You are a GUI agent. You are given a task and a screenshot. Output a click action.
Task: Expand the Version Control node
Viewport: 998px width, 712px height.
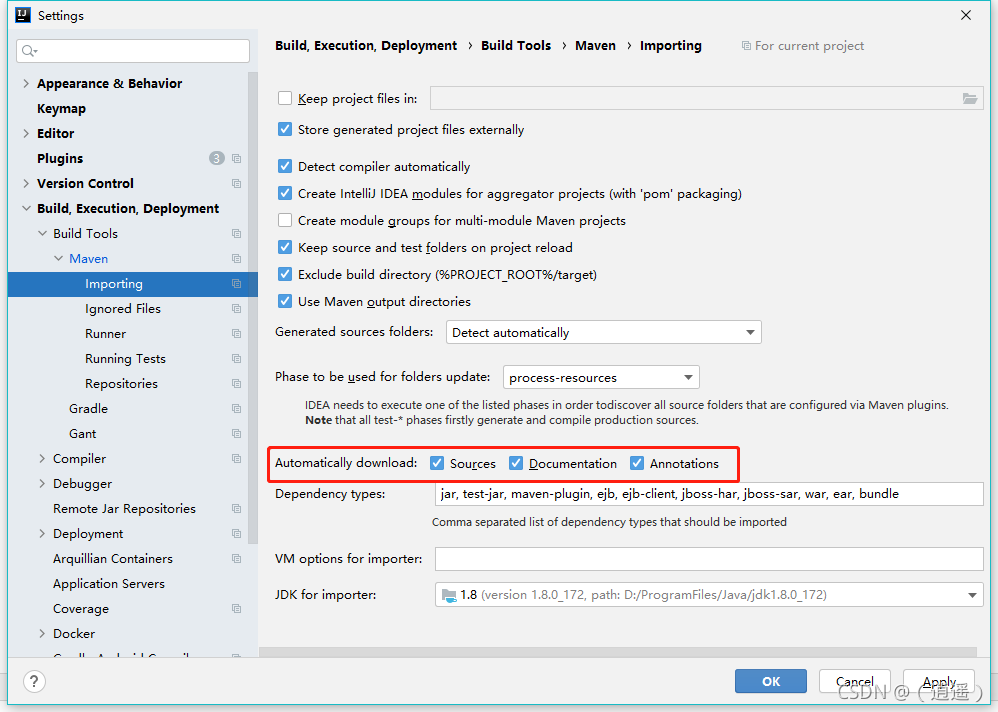tap(26, 183)
